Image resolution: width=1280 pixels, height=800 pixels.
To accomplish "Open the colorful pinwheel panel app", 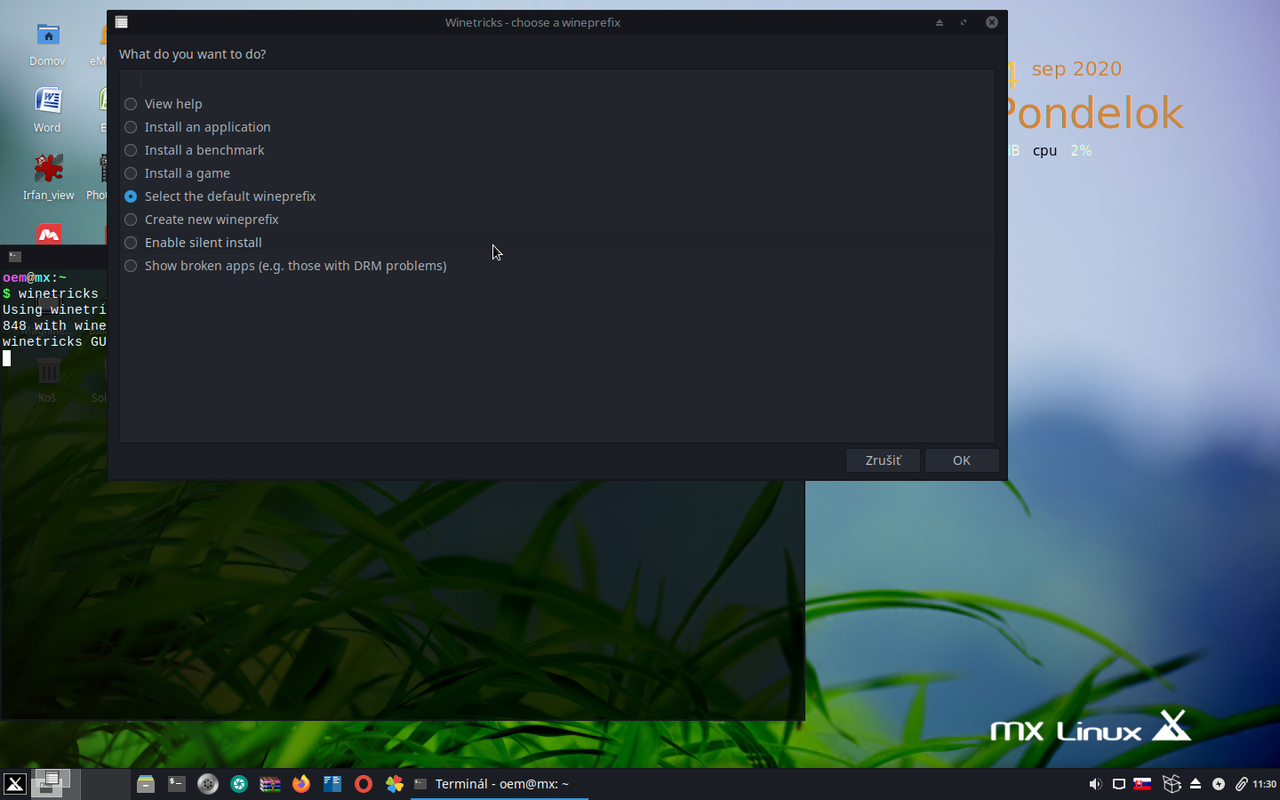I will point(394,784).
